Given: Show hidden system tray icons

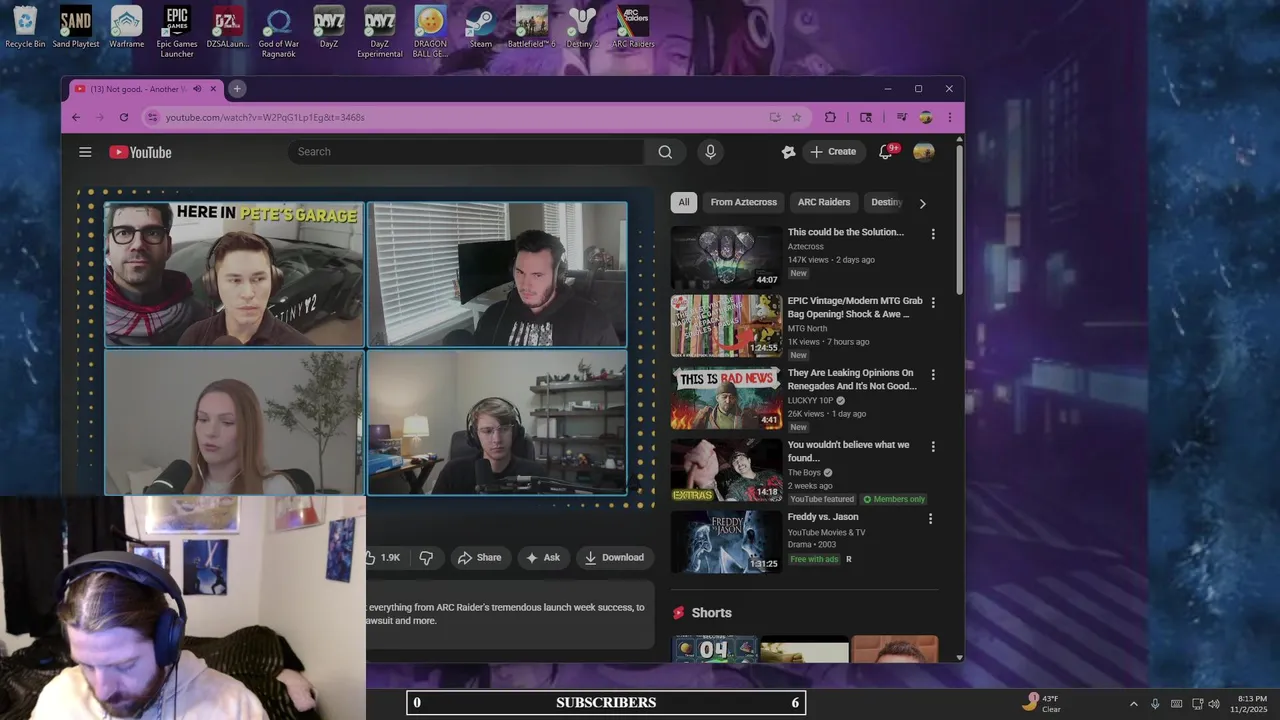Looking at the screenshot, I should (x=1133, y=703).
